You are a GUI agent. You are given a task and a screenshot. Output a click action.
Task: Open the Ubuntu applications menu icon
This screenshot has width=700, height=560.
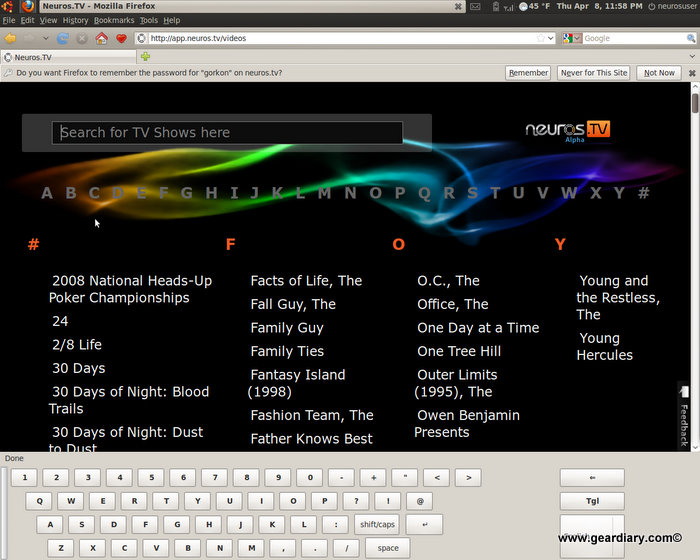pos(8,6)
